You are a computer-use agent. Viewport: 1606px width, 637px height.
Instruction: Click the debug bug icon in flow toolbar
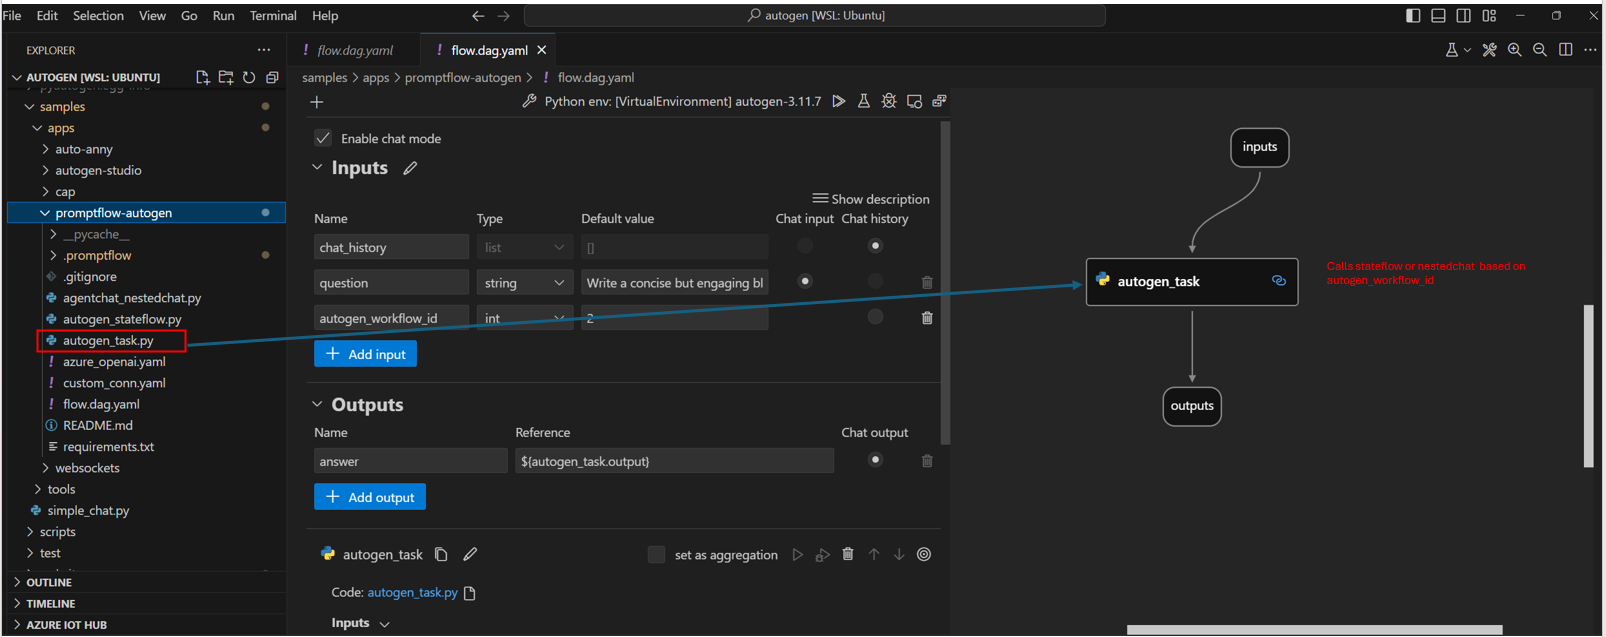point(889,101)
